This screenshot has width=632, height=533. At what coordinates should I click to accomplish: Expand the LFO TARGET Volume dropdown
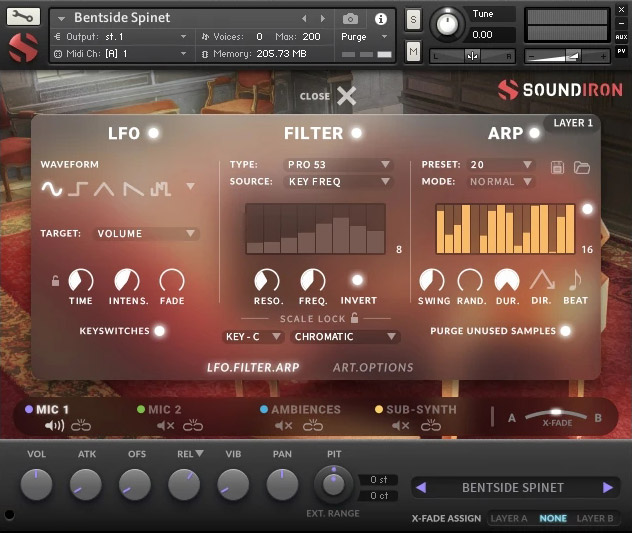coord(146,234)
